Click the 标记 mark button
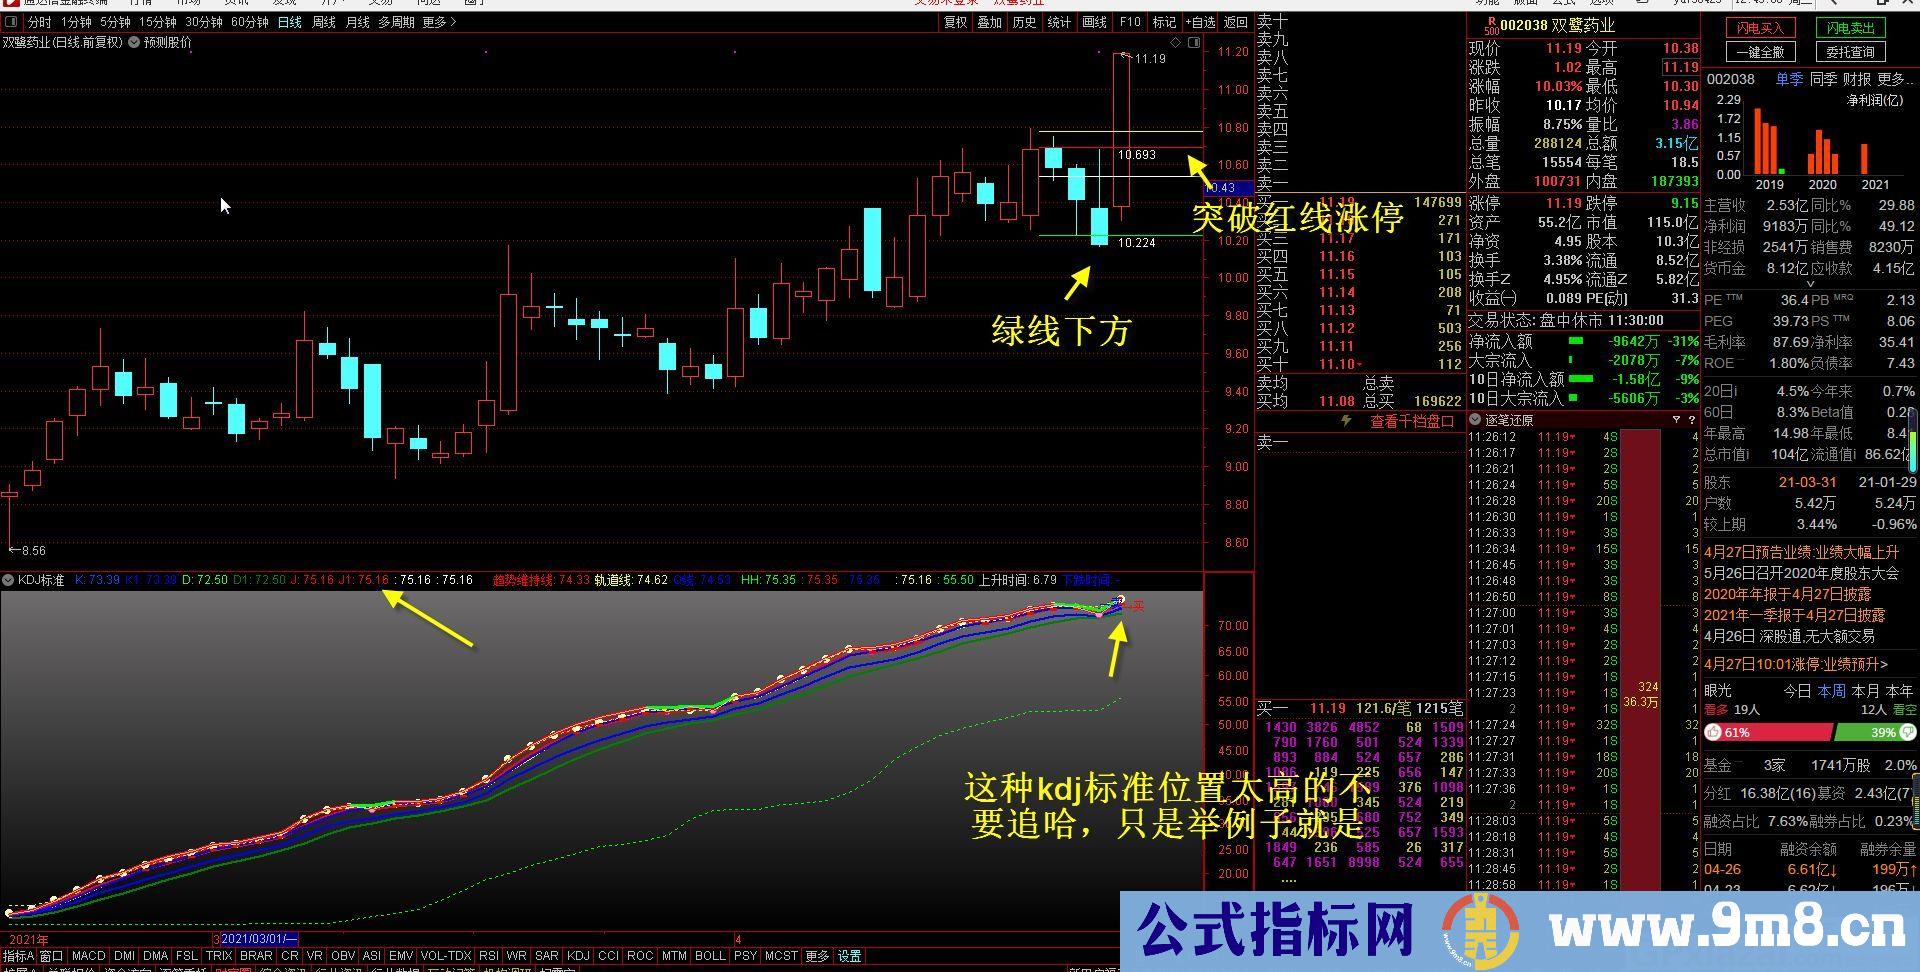The height and width of the screenshot is (972, 1920). [1164, 21]
